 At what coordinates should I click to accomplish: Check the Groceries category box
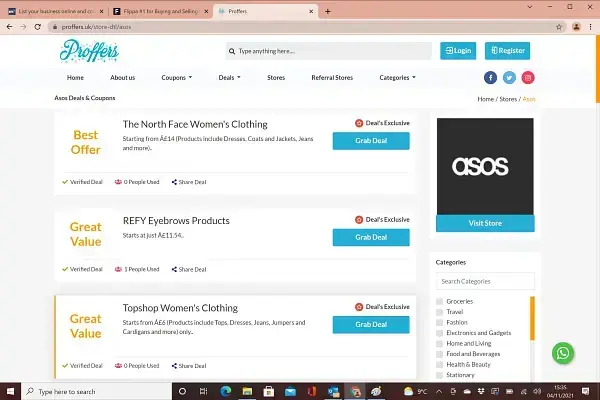point(439,302)
